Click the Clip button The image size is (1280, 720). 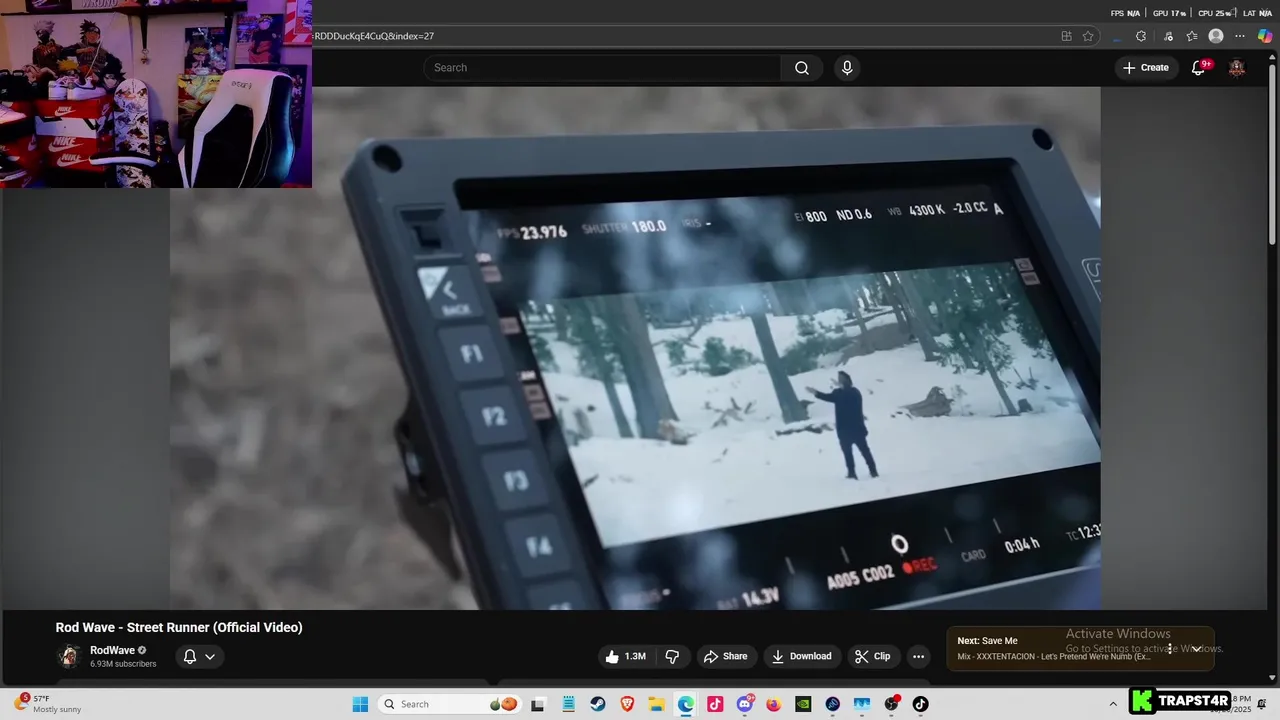point(872,656)
